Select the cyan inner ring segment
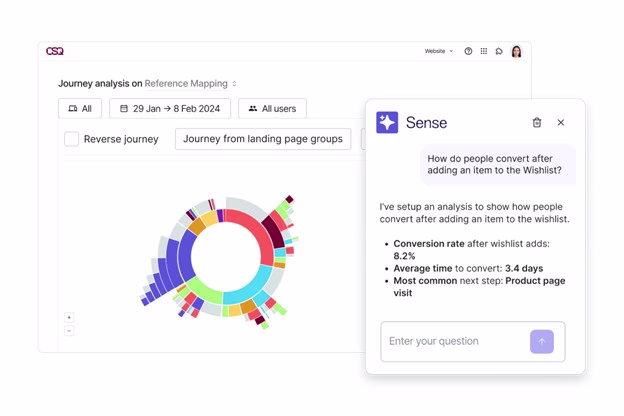The height and width of the screenshot is (416, 624). (249, 287)
